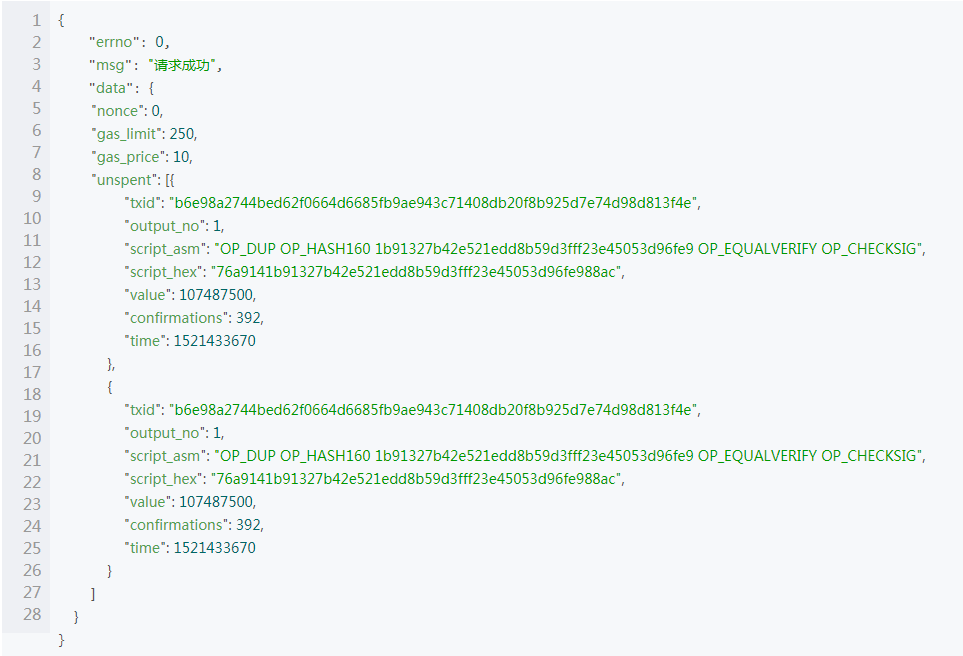Click the green msg value string
This screenshot has height=656, width=963.
point(184,65)
